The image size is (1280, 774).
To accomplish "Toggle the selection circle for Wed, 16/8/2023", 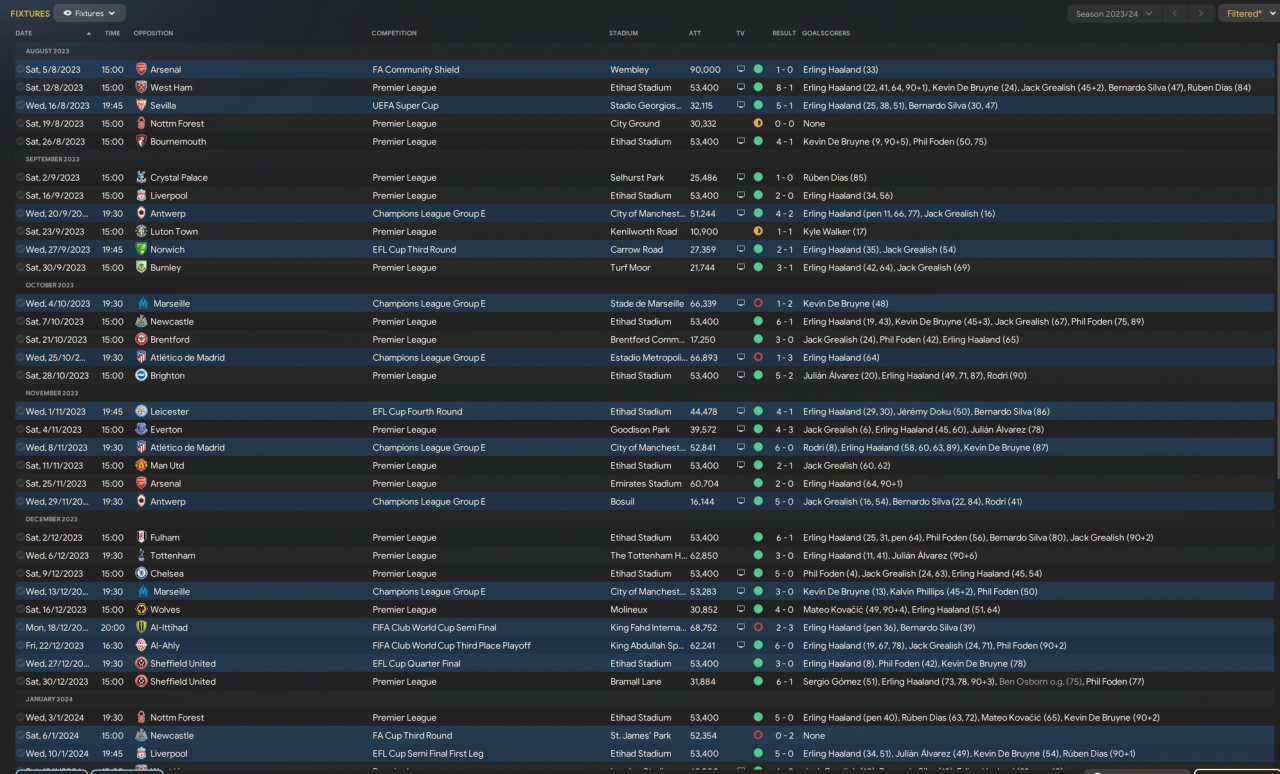I will pyautogui.click(x=20, y=106).
